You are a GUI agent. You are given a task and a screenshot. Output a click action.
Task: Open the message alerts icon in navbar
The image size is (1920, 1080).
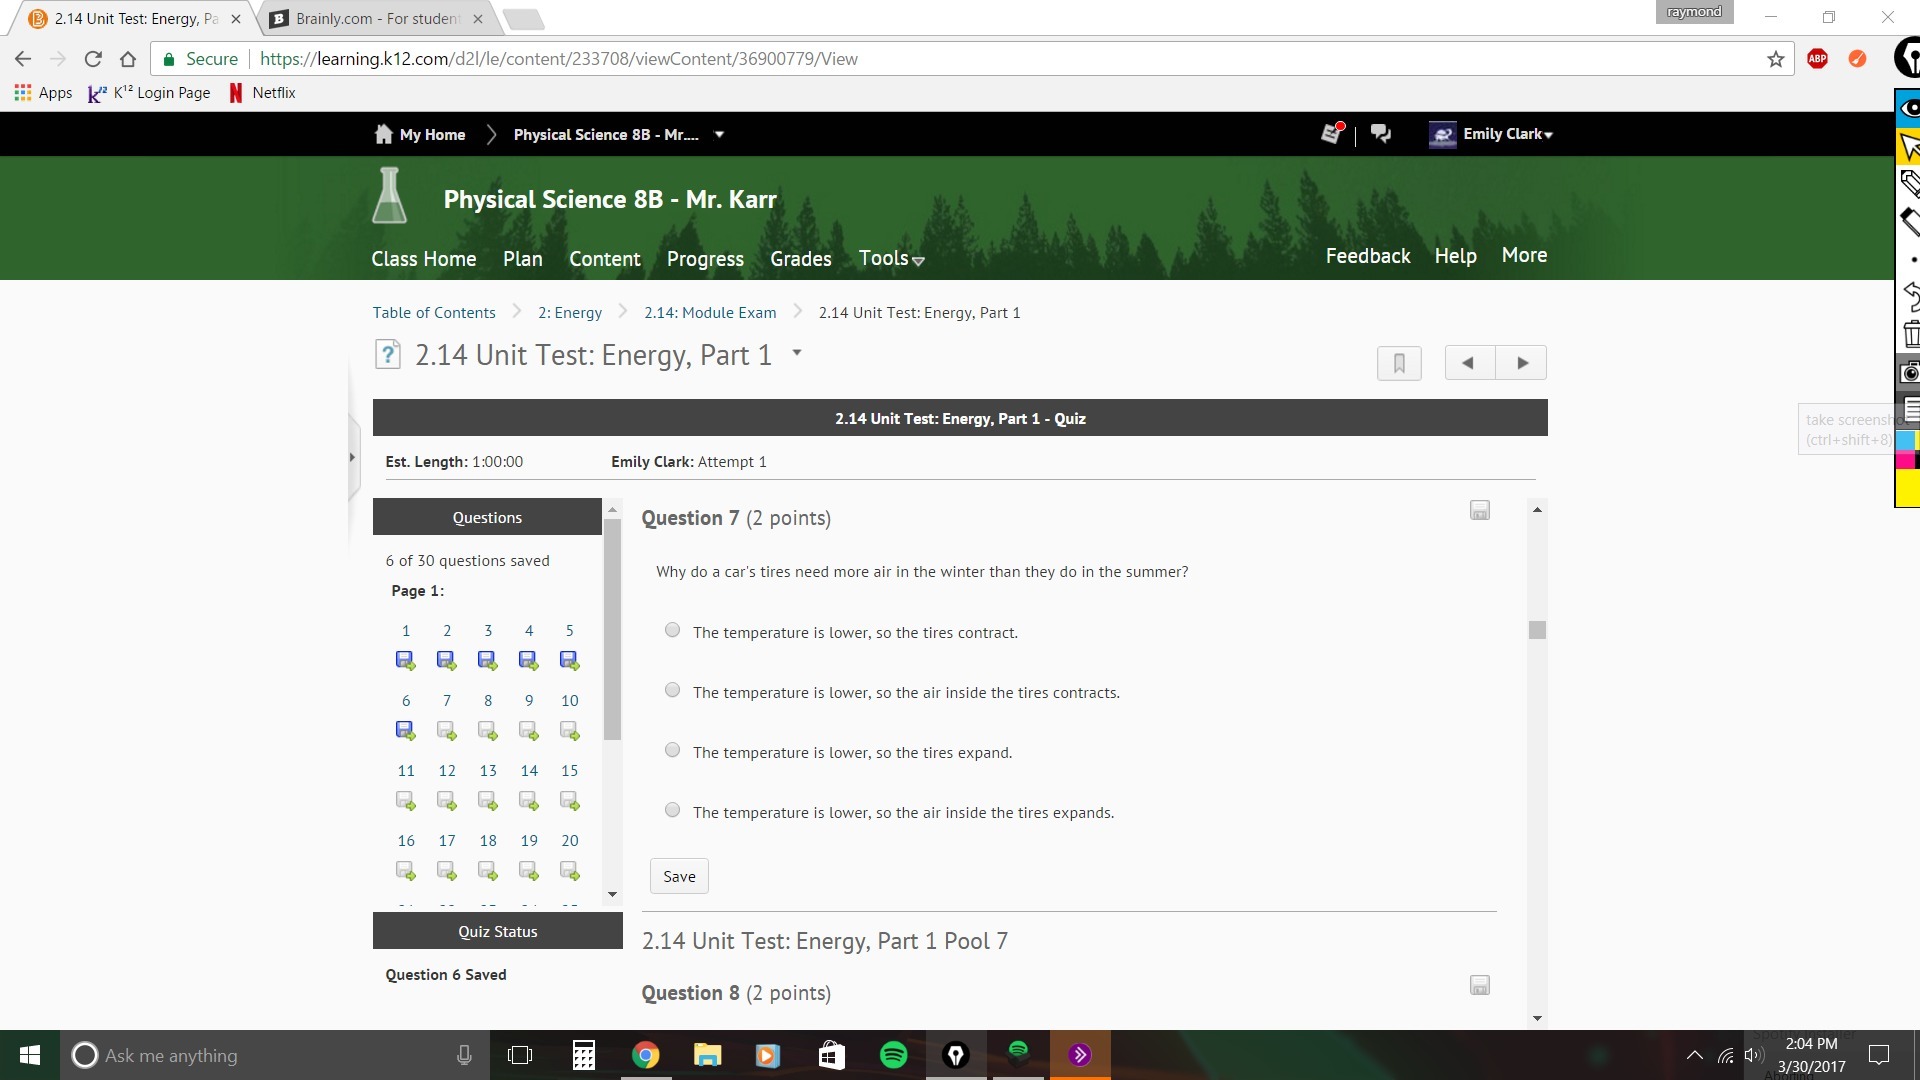(x=1331, y=134)
